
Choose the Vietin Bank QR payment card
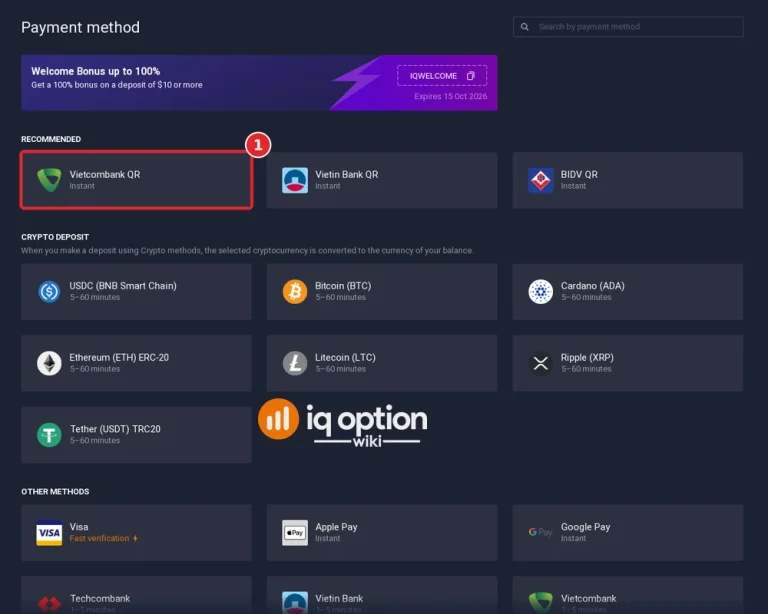[382, 180]
